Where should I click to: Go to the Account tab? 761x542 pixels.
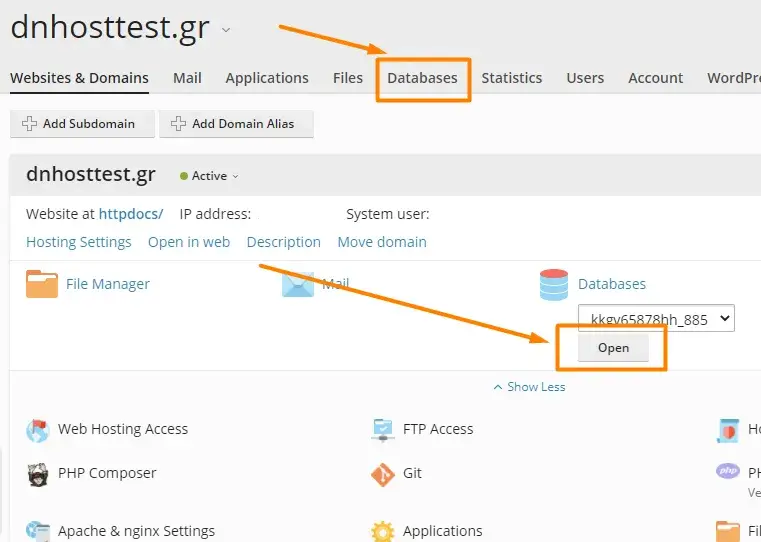pyautogui.click(x=655, y=78)
